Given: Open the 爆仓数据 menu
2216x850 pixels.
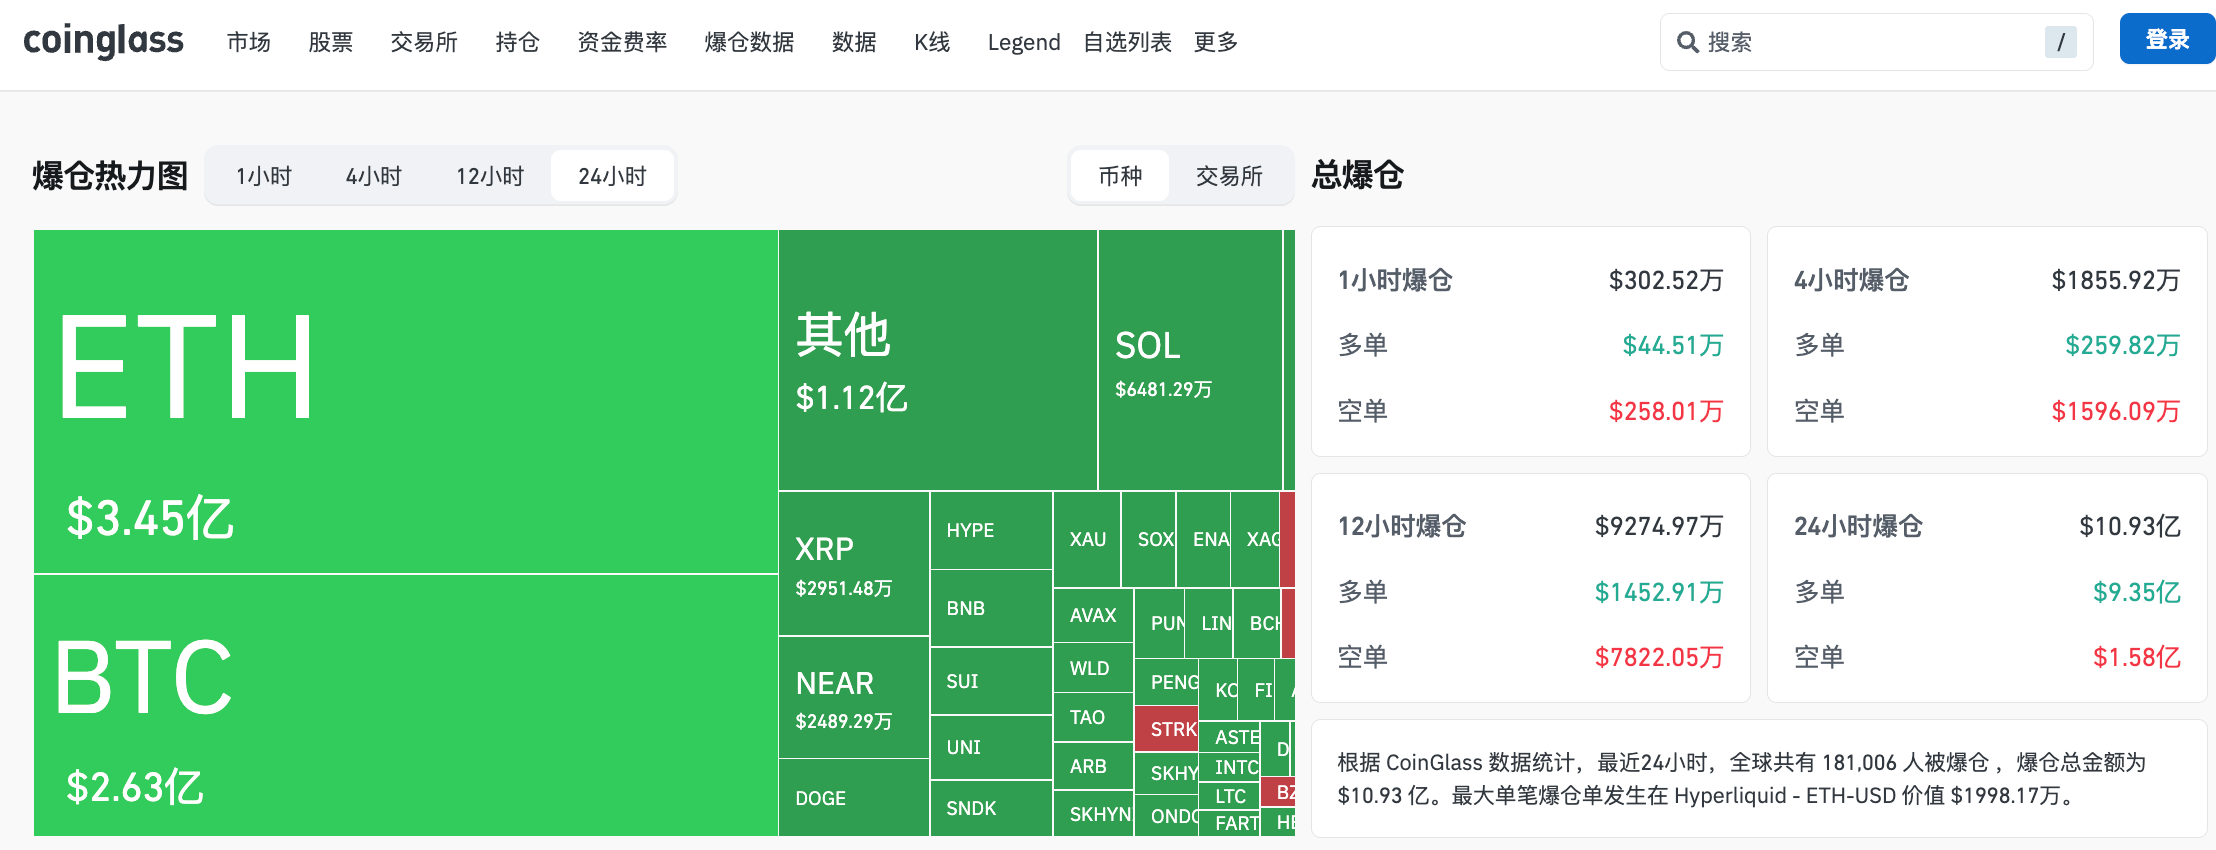Looking at the screenshot, I should pos(750,42).
